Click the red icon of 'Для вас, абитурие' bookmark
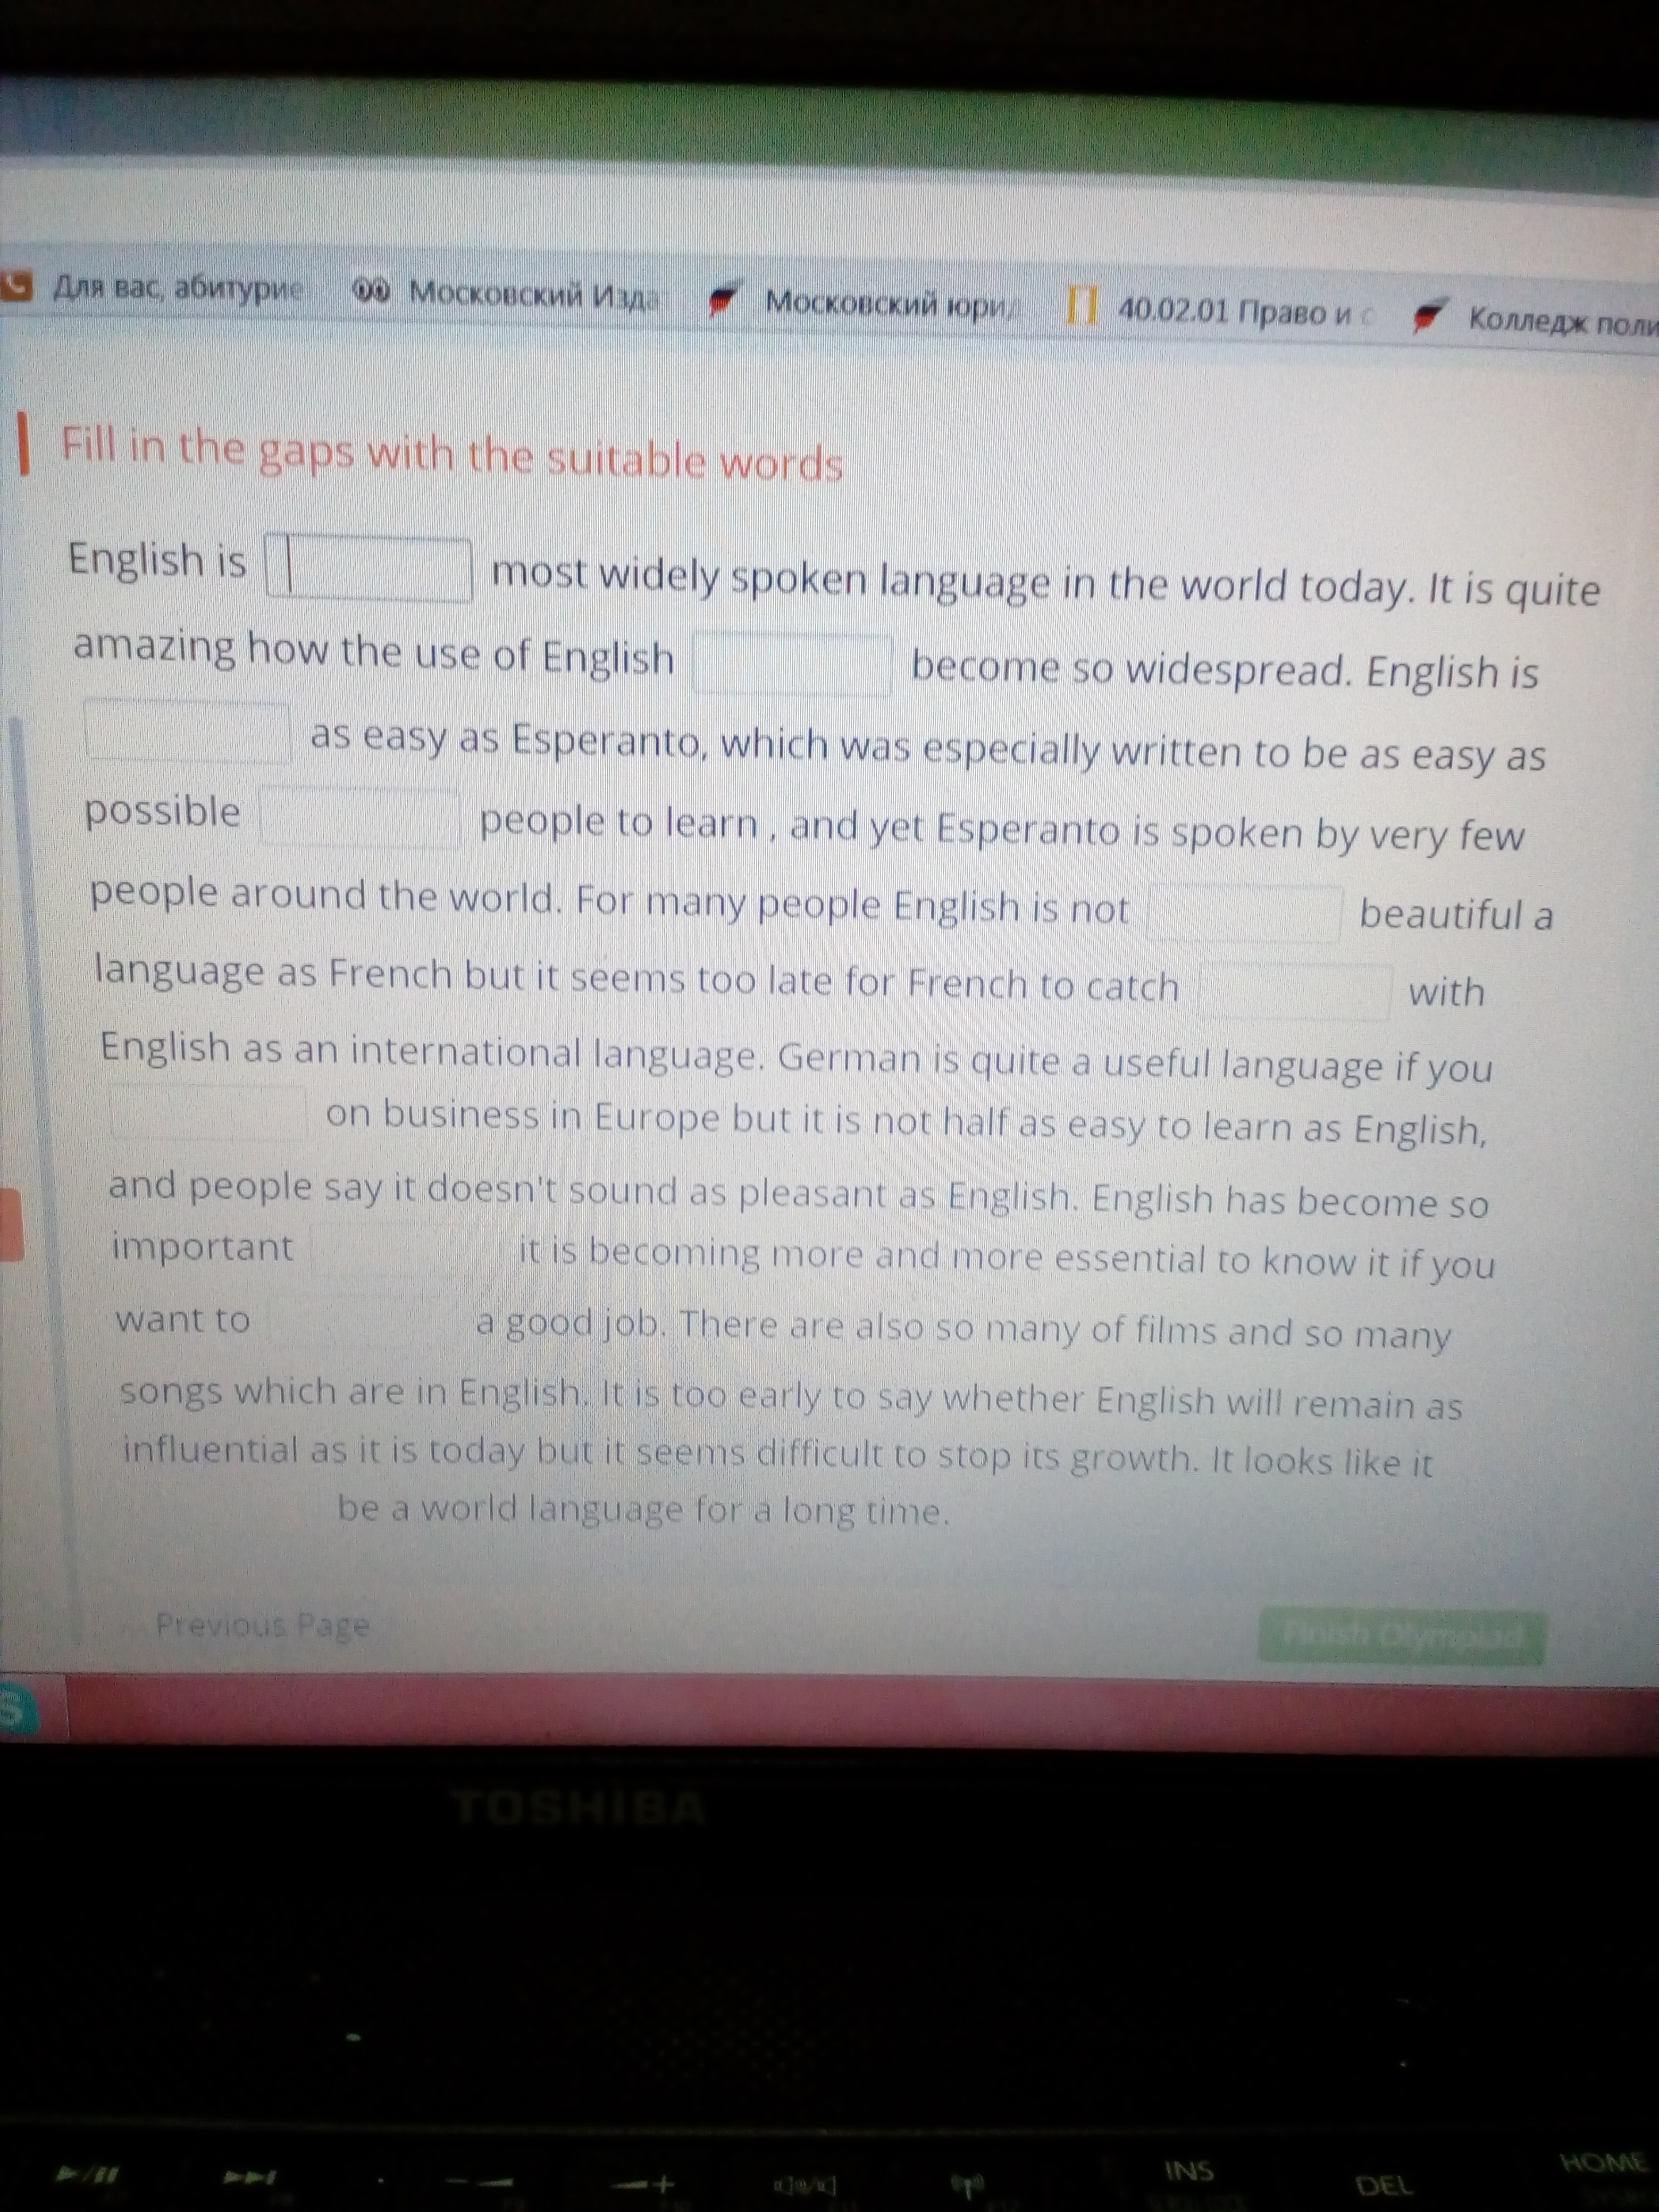The height and width of the screenshot is (2212, 1659). coord(15,286)
